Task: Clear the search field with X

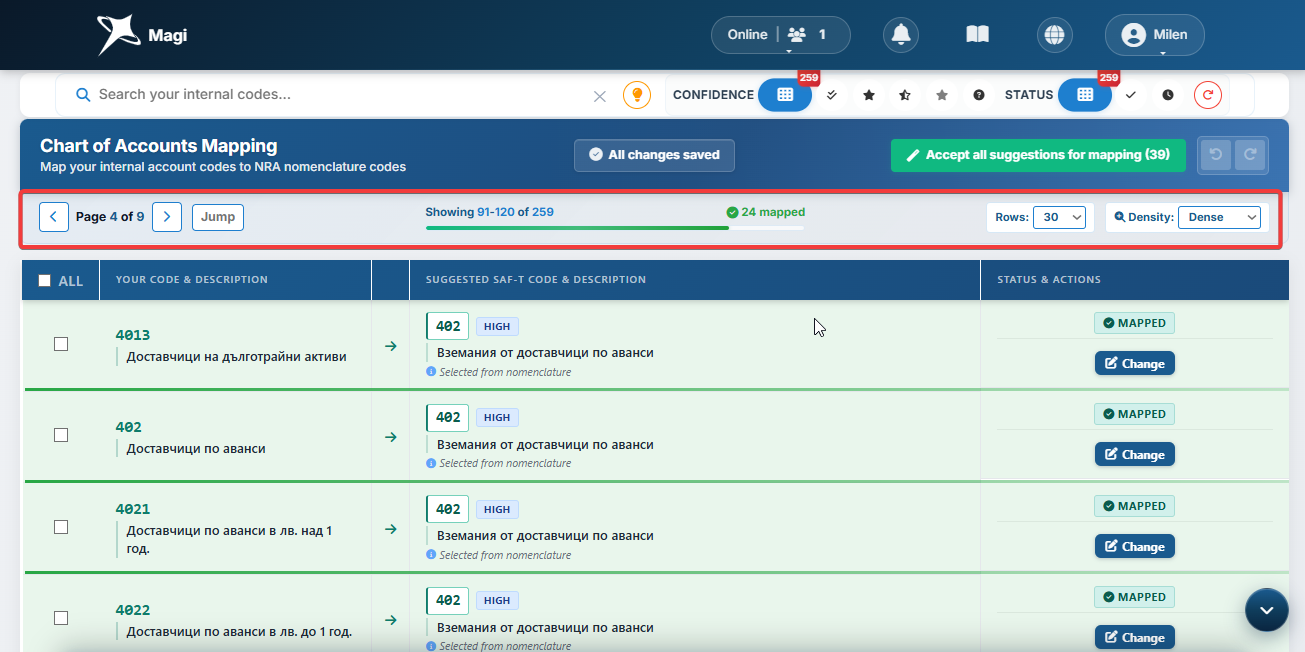Action: pyautogui.click(x=600, y=96)
